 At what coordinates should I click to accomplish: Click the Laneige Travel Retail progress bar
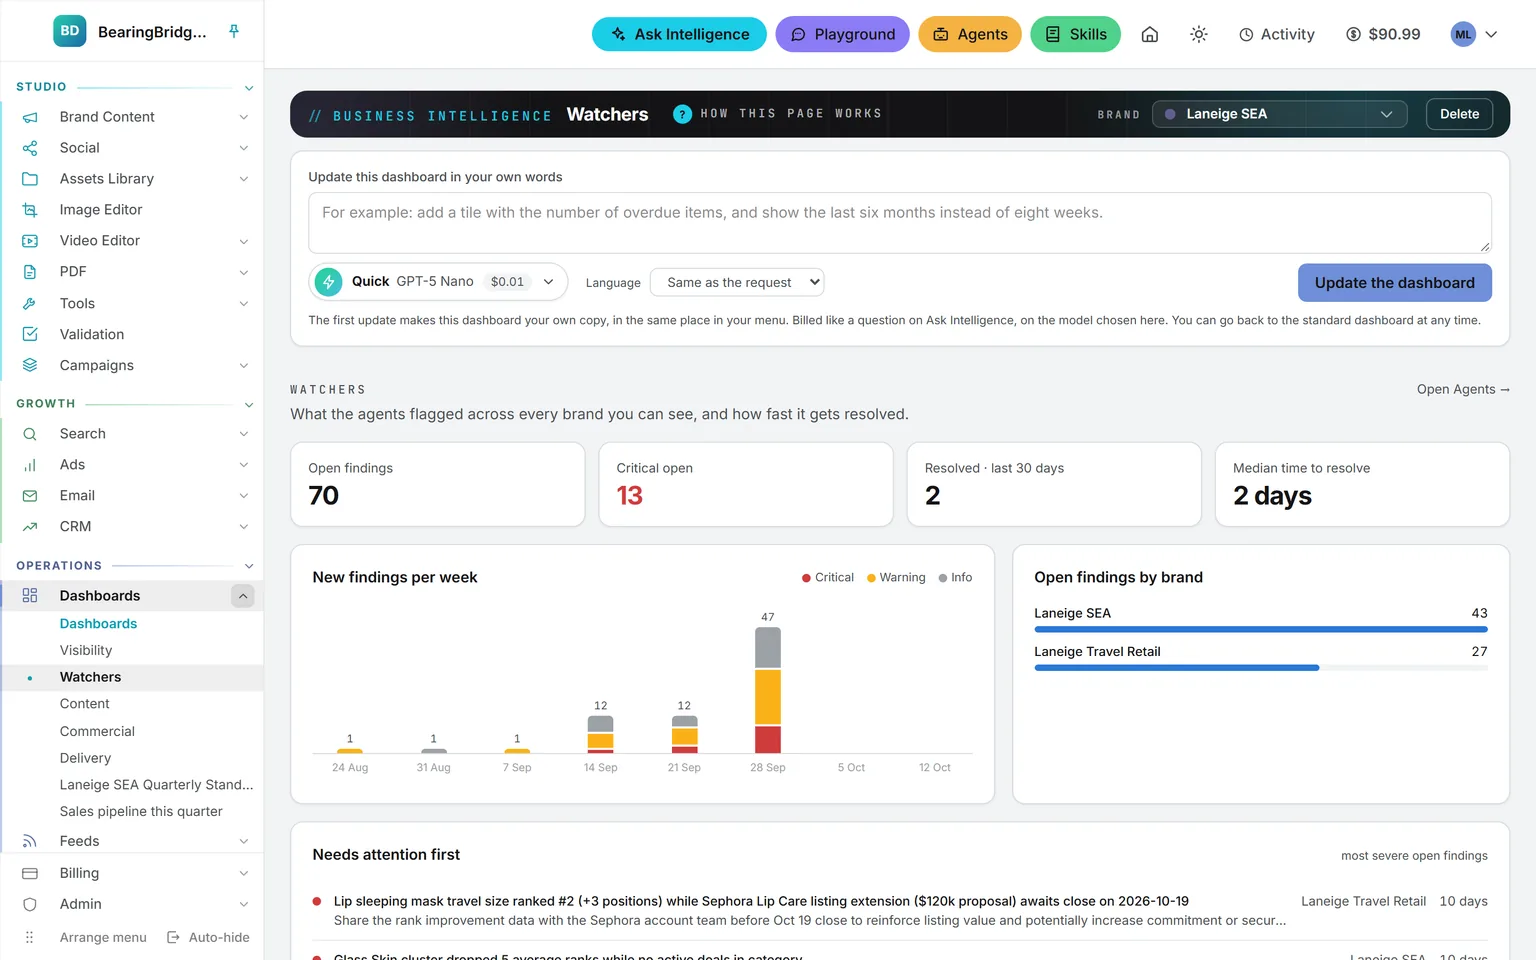click(1261, 667)
